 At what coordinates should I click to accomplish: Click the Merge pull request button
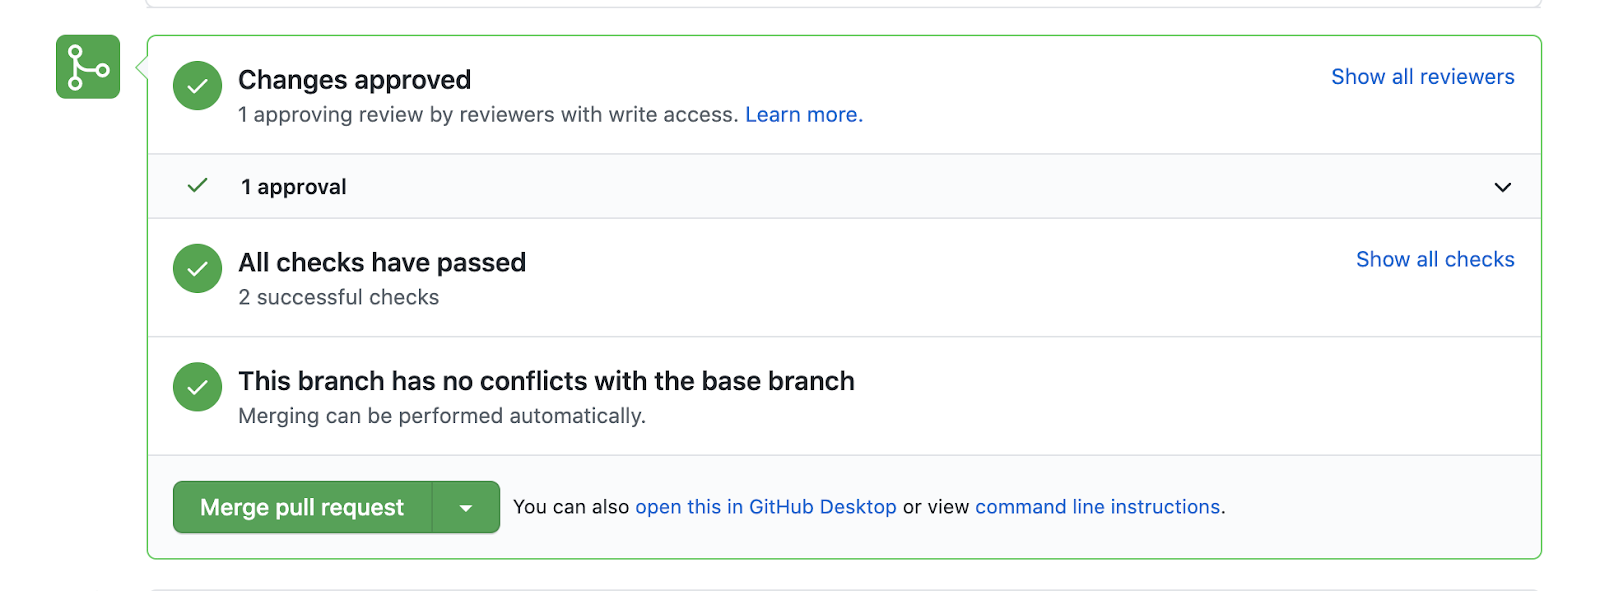302,507
